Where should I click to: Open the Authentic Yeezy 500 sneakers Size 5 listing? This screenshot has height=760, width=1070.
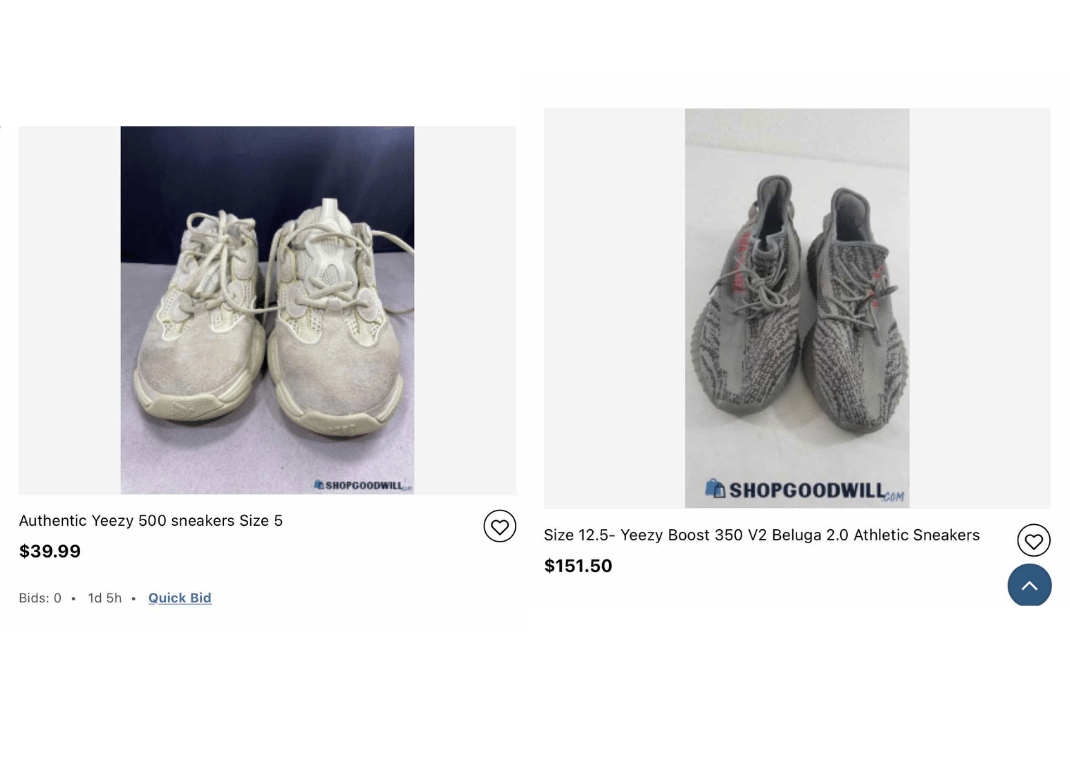click(x=151, y=521)
